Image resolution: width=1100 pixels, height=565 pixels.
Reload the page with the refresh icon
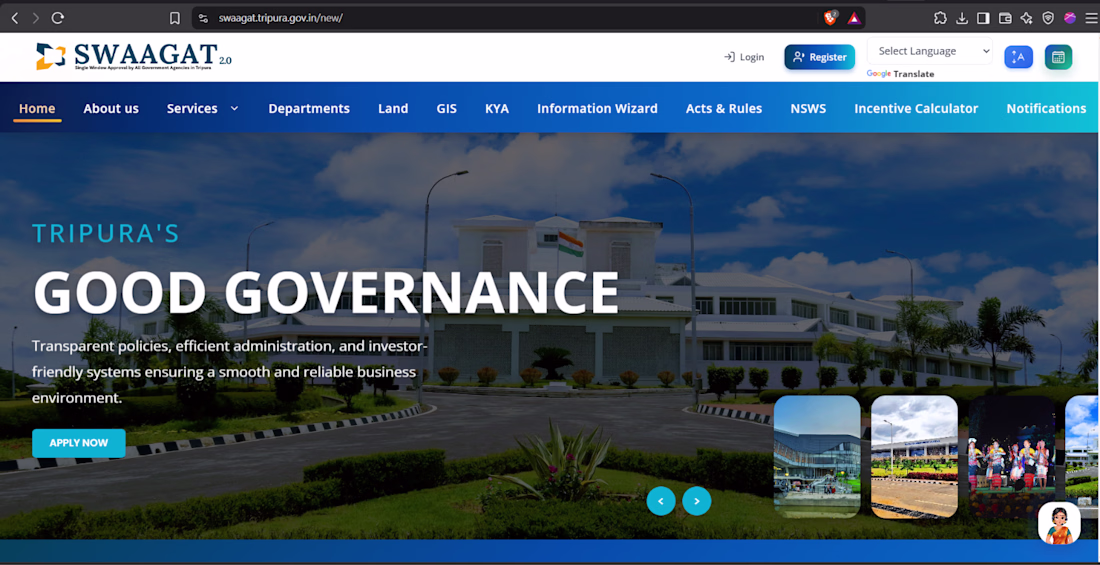coord(58,18)
